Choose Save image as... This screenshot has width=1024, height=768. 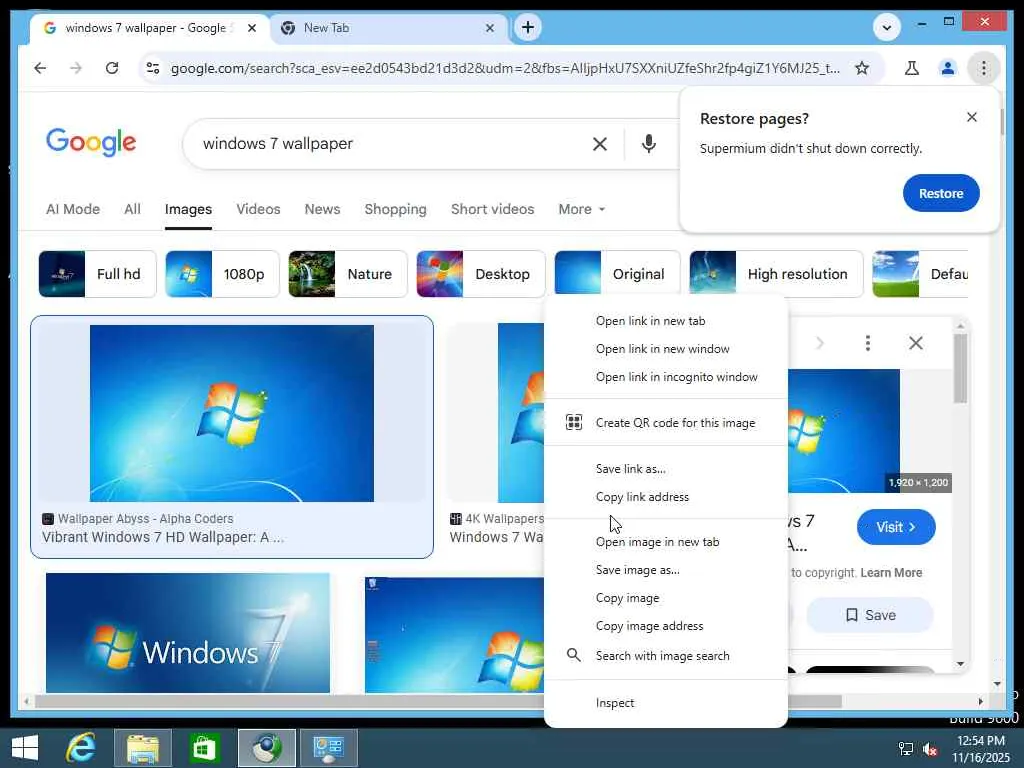coord(665,570)
